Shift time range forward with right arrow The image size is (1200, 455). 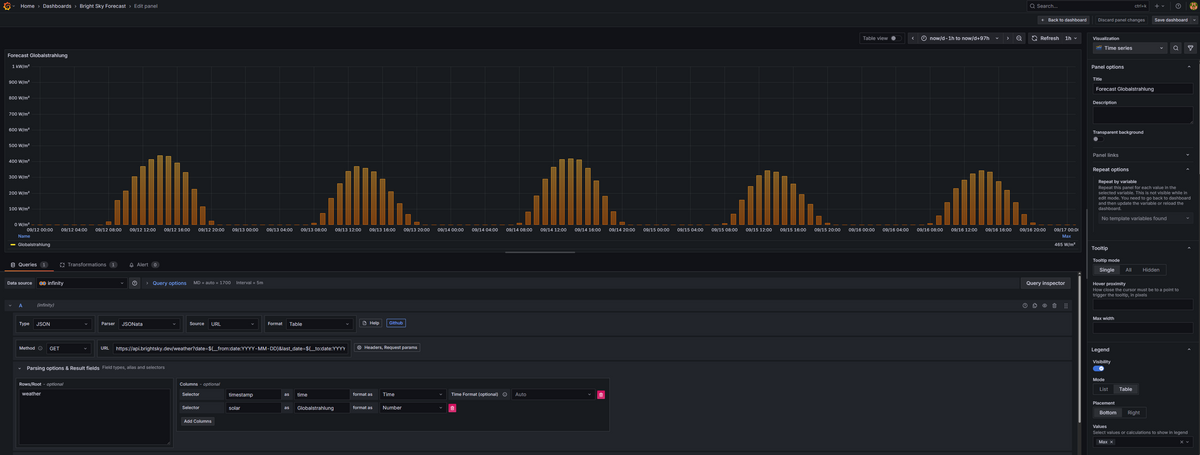(x=1008, y=38)
